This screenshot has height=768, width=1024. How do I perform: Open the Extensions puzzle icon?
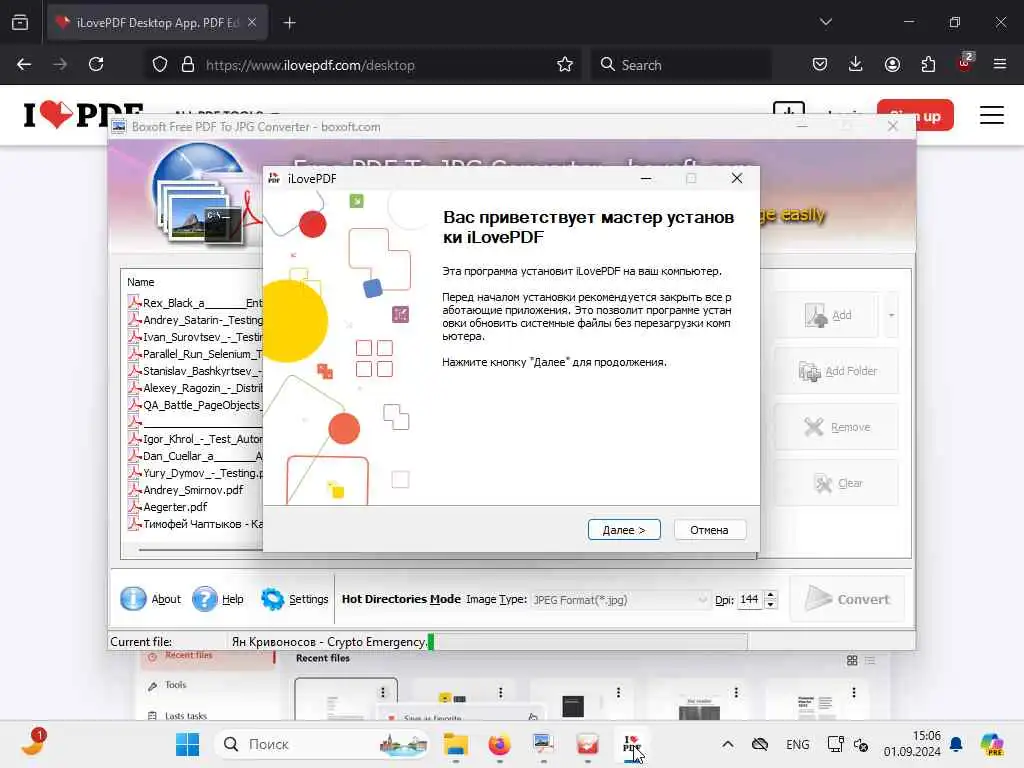pyautogui.click(x=928, y=64)
